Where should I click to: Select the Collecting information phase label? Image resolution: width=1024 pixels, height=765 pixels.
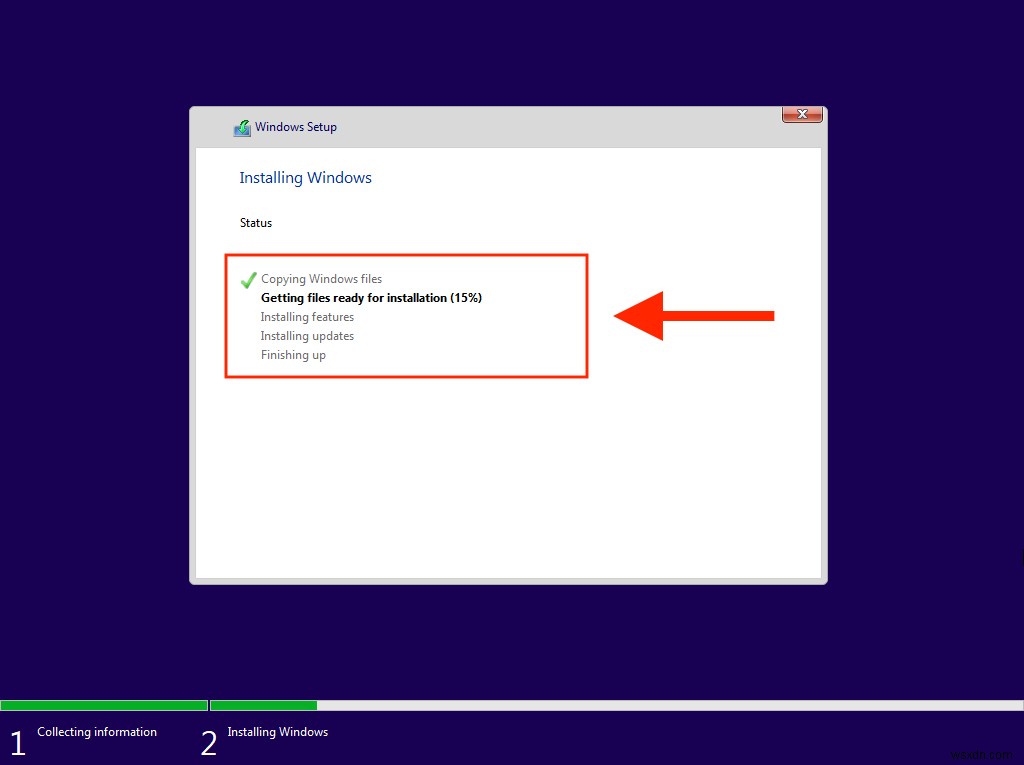click(97, 731)
